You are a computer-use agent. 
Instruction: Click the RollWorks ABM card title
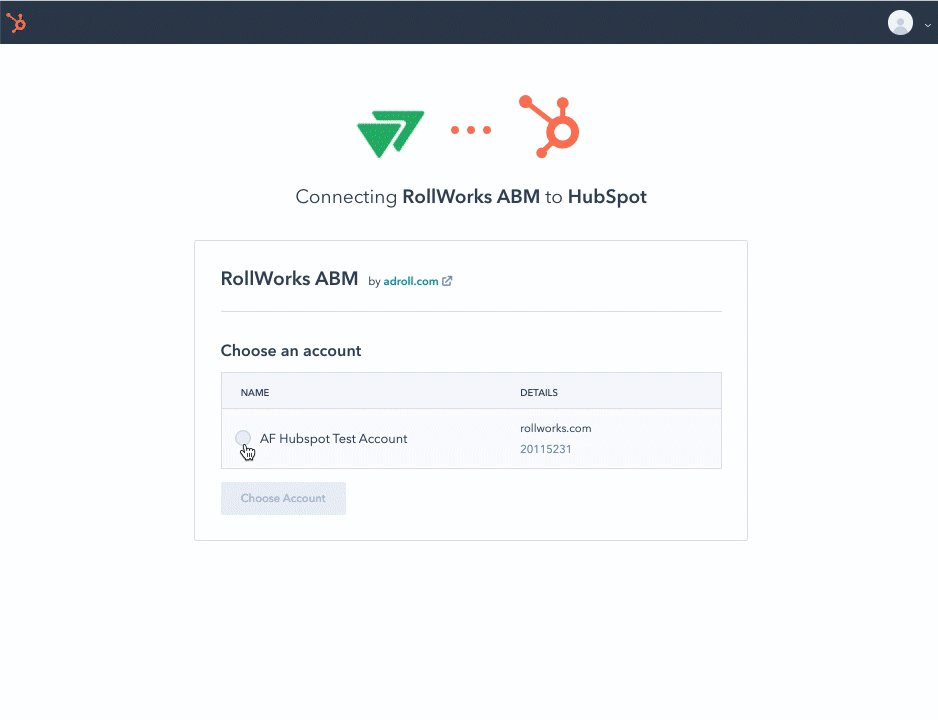[290, 279]
